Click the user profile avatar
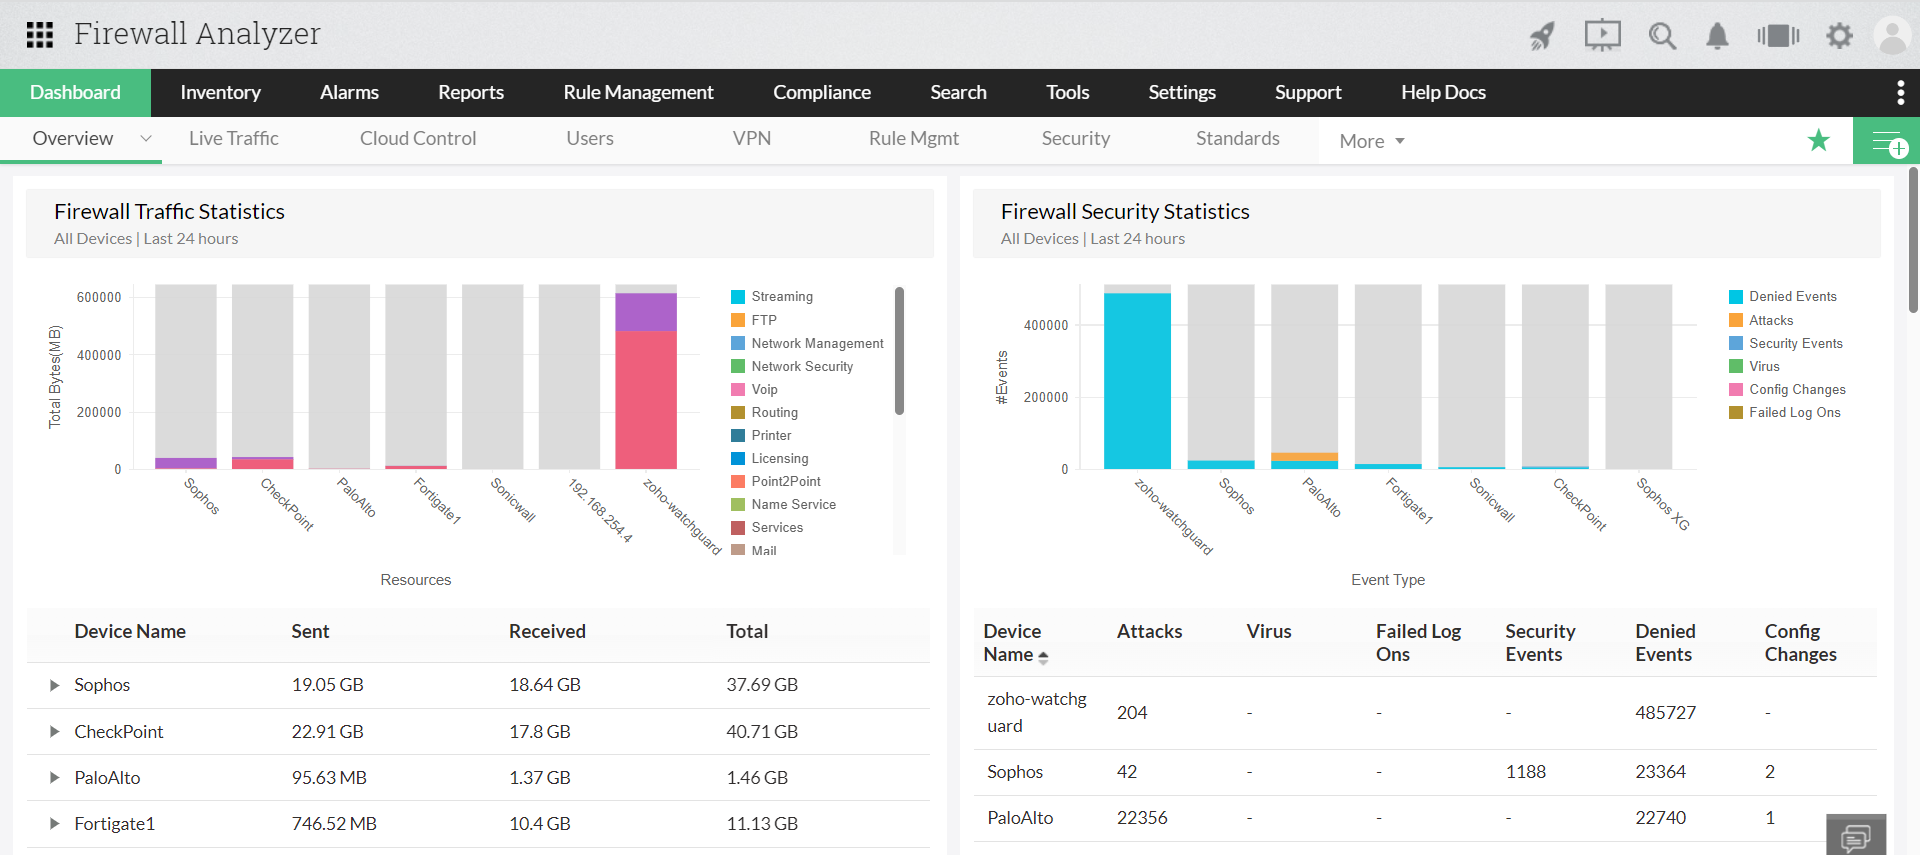Image resolution: width=1920 pixels, height=855 pixels. coord(1891,36)
